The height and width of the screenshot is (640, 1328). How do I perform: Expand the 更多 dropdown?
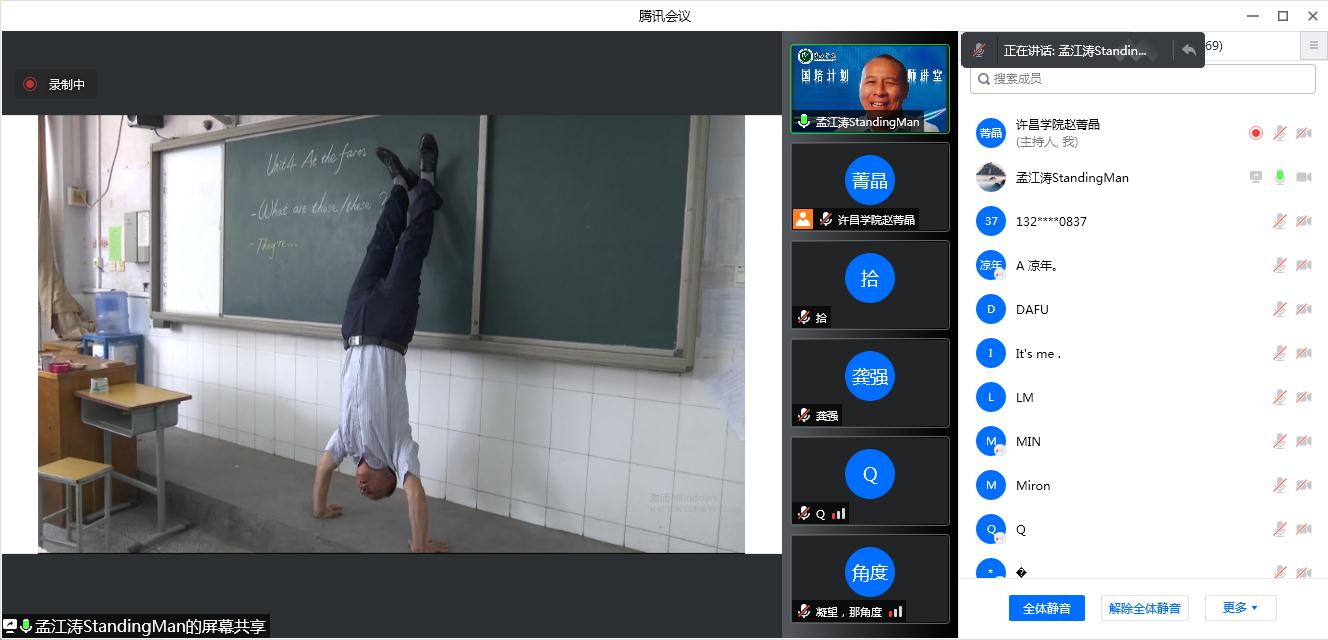pyautogui.click(x=1240, y=607)
